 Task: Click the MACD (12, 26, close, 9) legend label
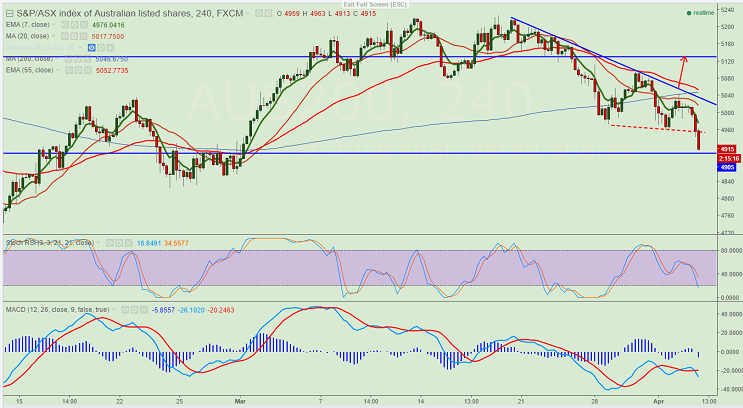57,310
